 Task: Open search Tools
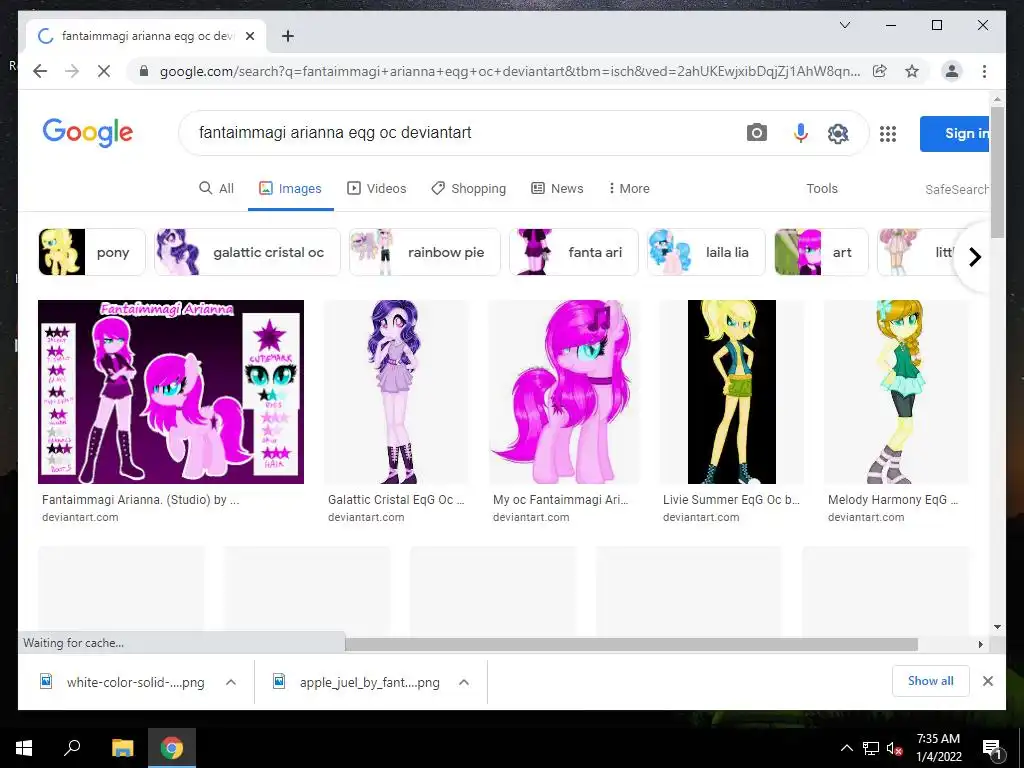pyautogui.click(x=822, y=188)
